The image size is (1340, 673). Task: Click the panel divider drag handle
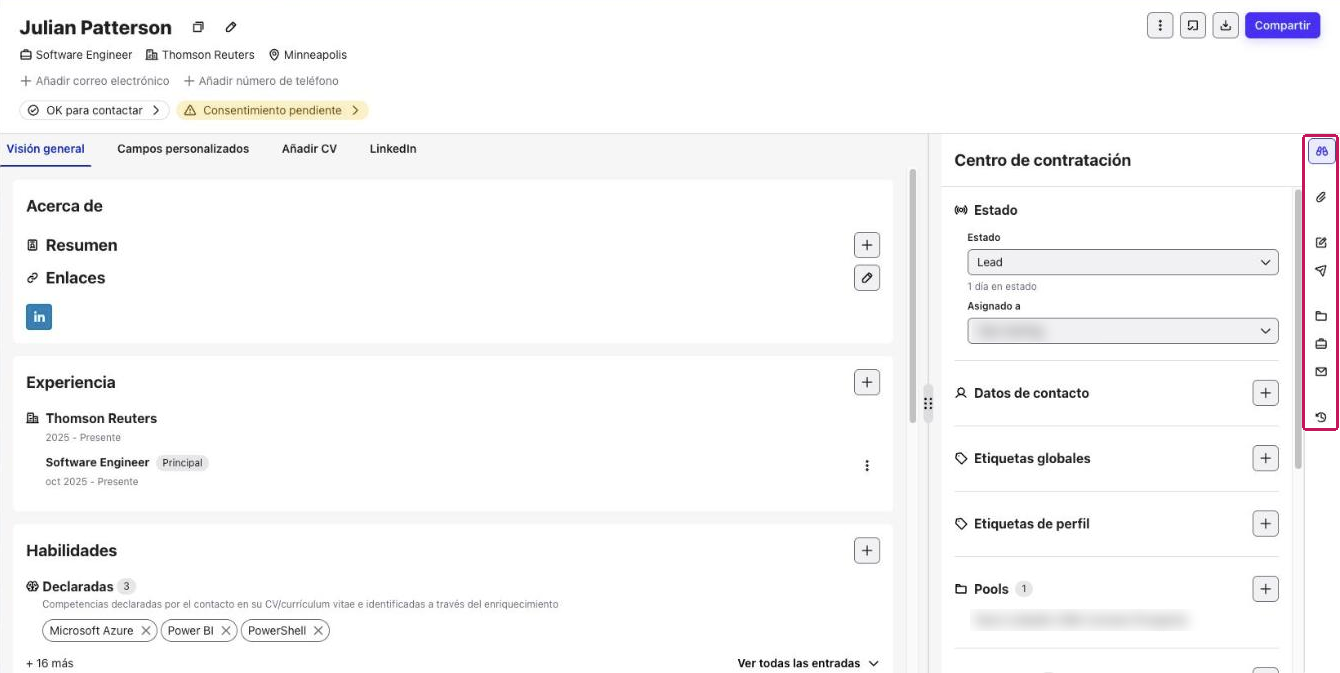(928, 404)
